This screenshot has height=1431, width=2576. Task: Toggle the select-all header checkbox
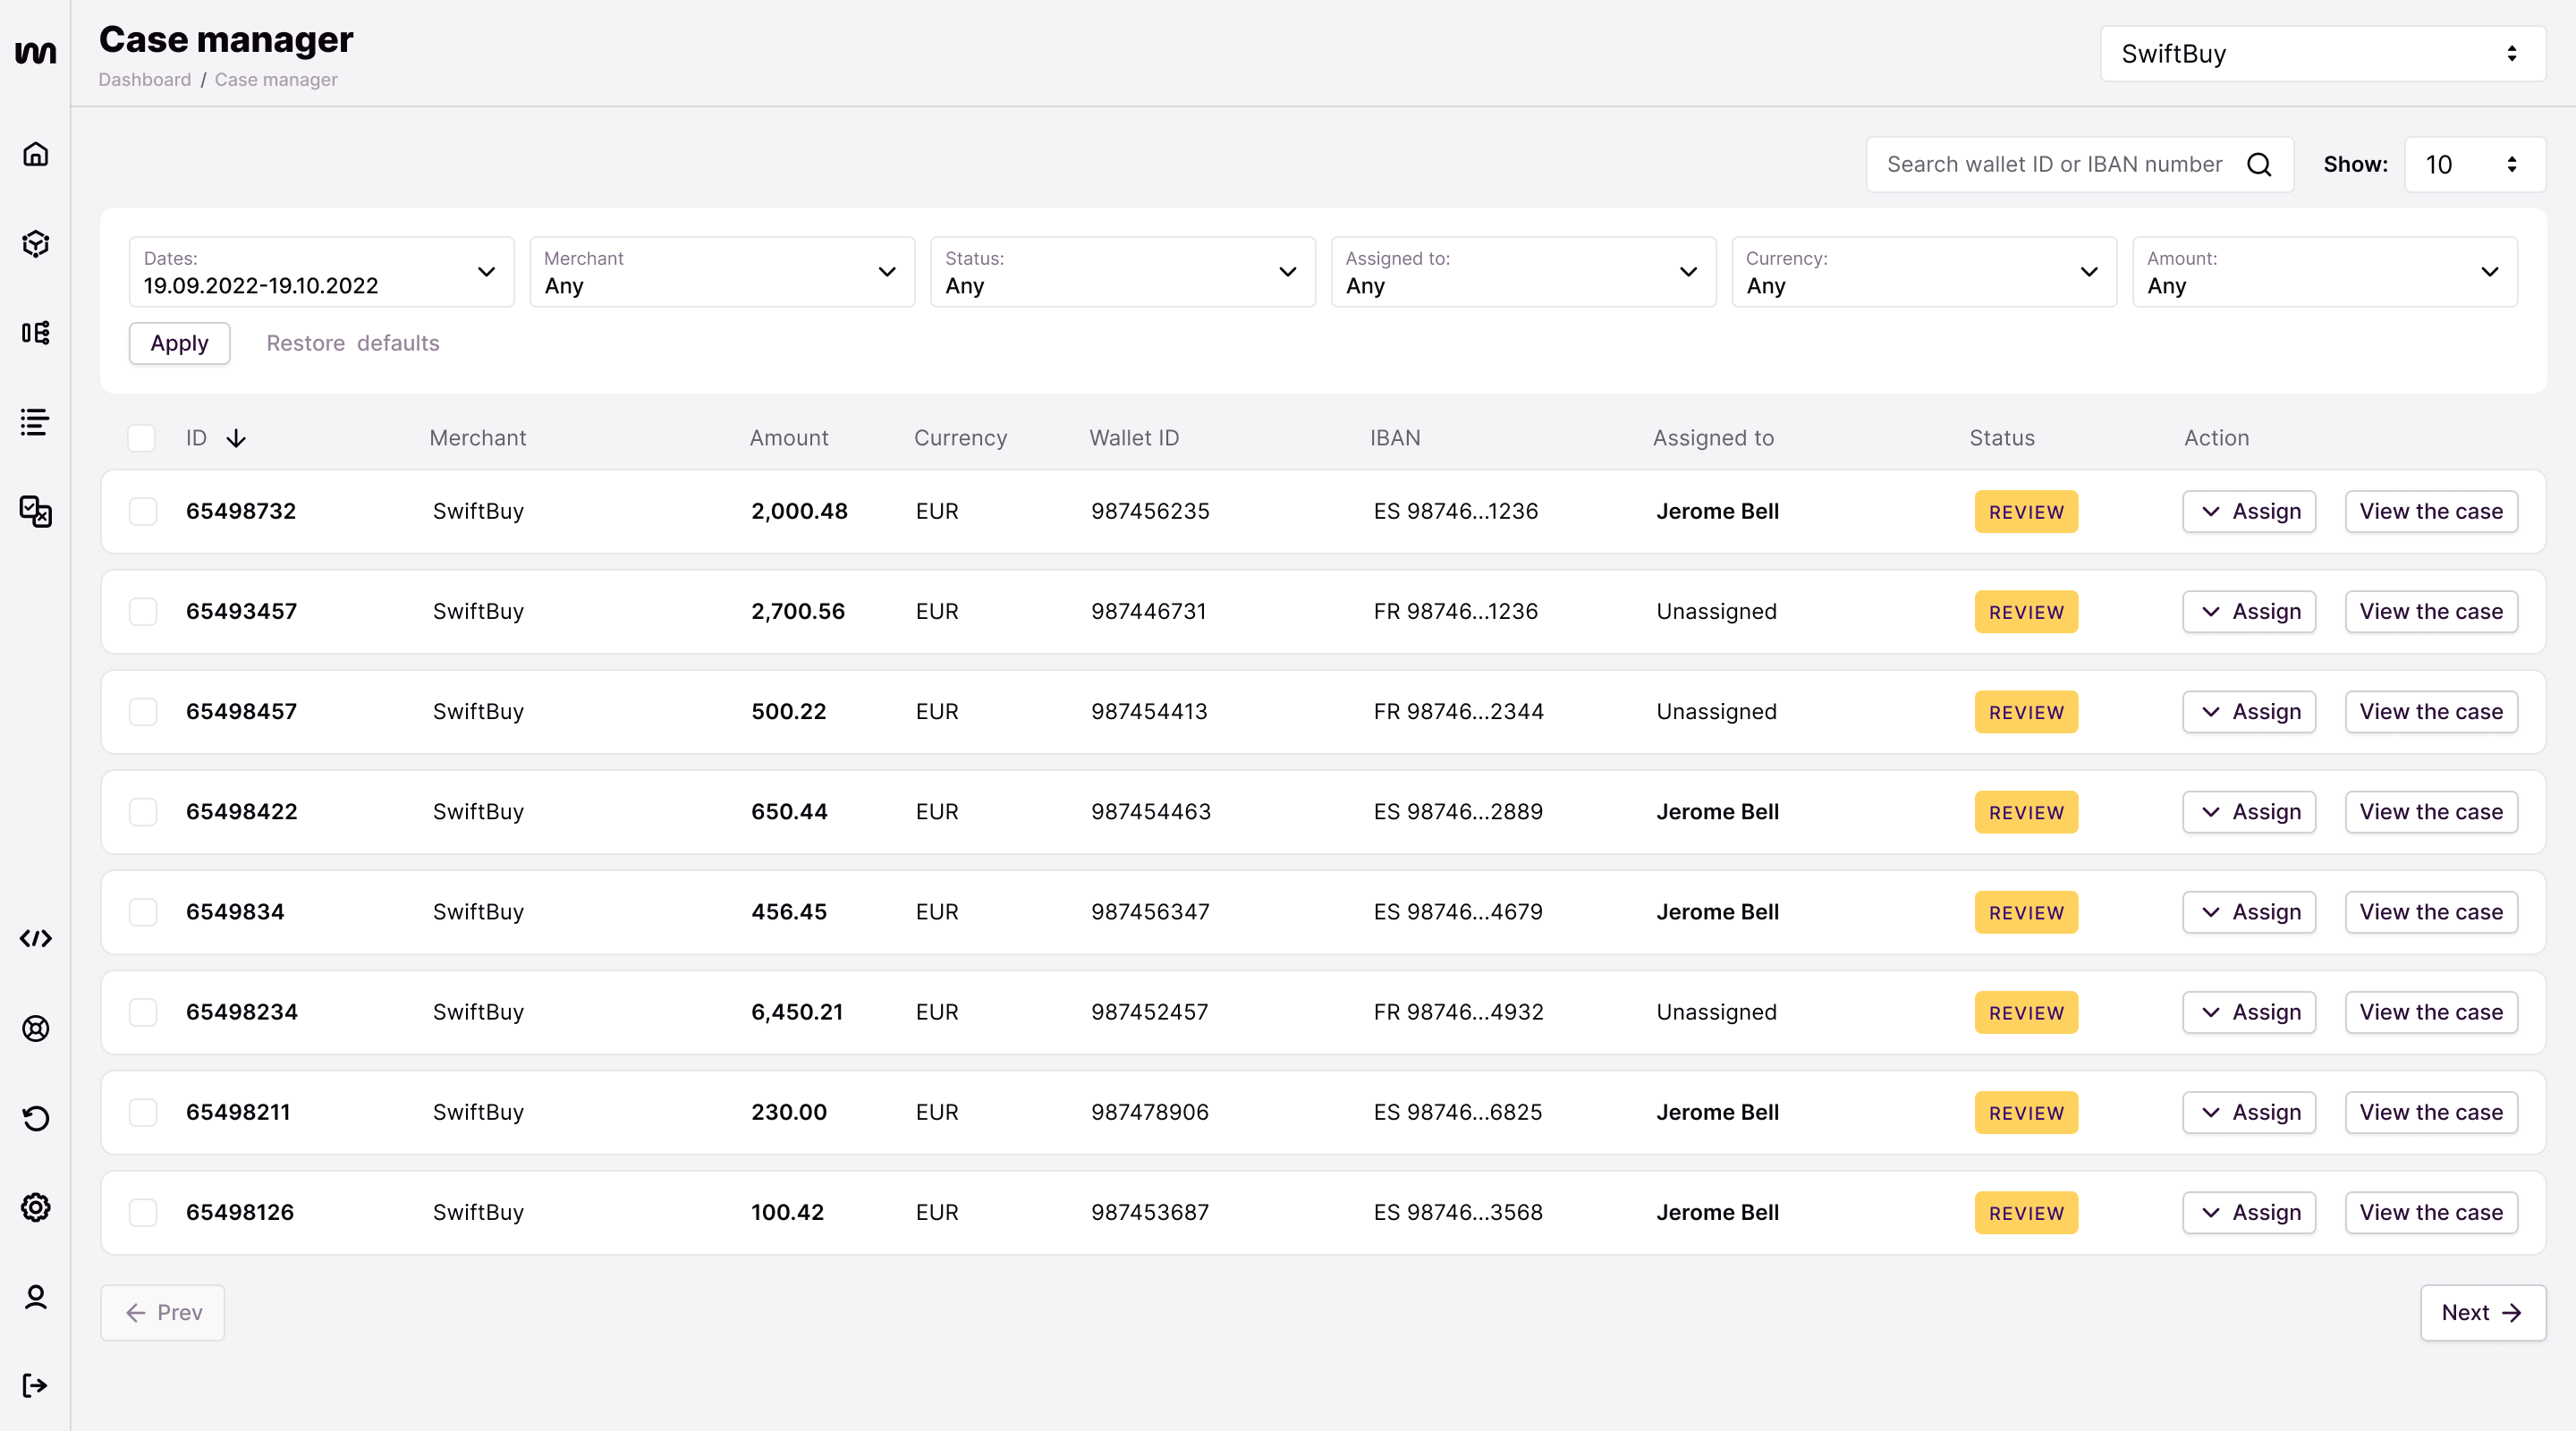click(142, 438)
